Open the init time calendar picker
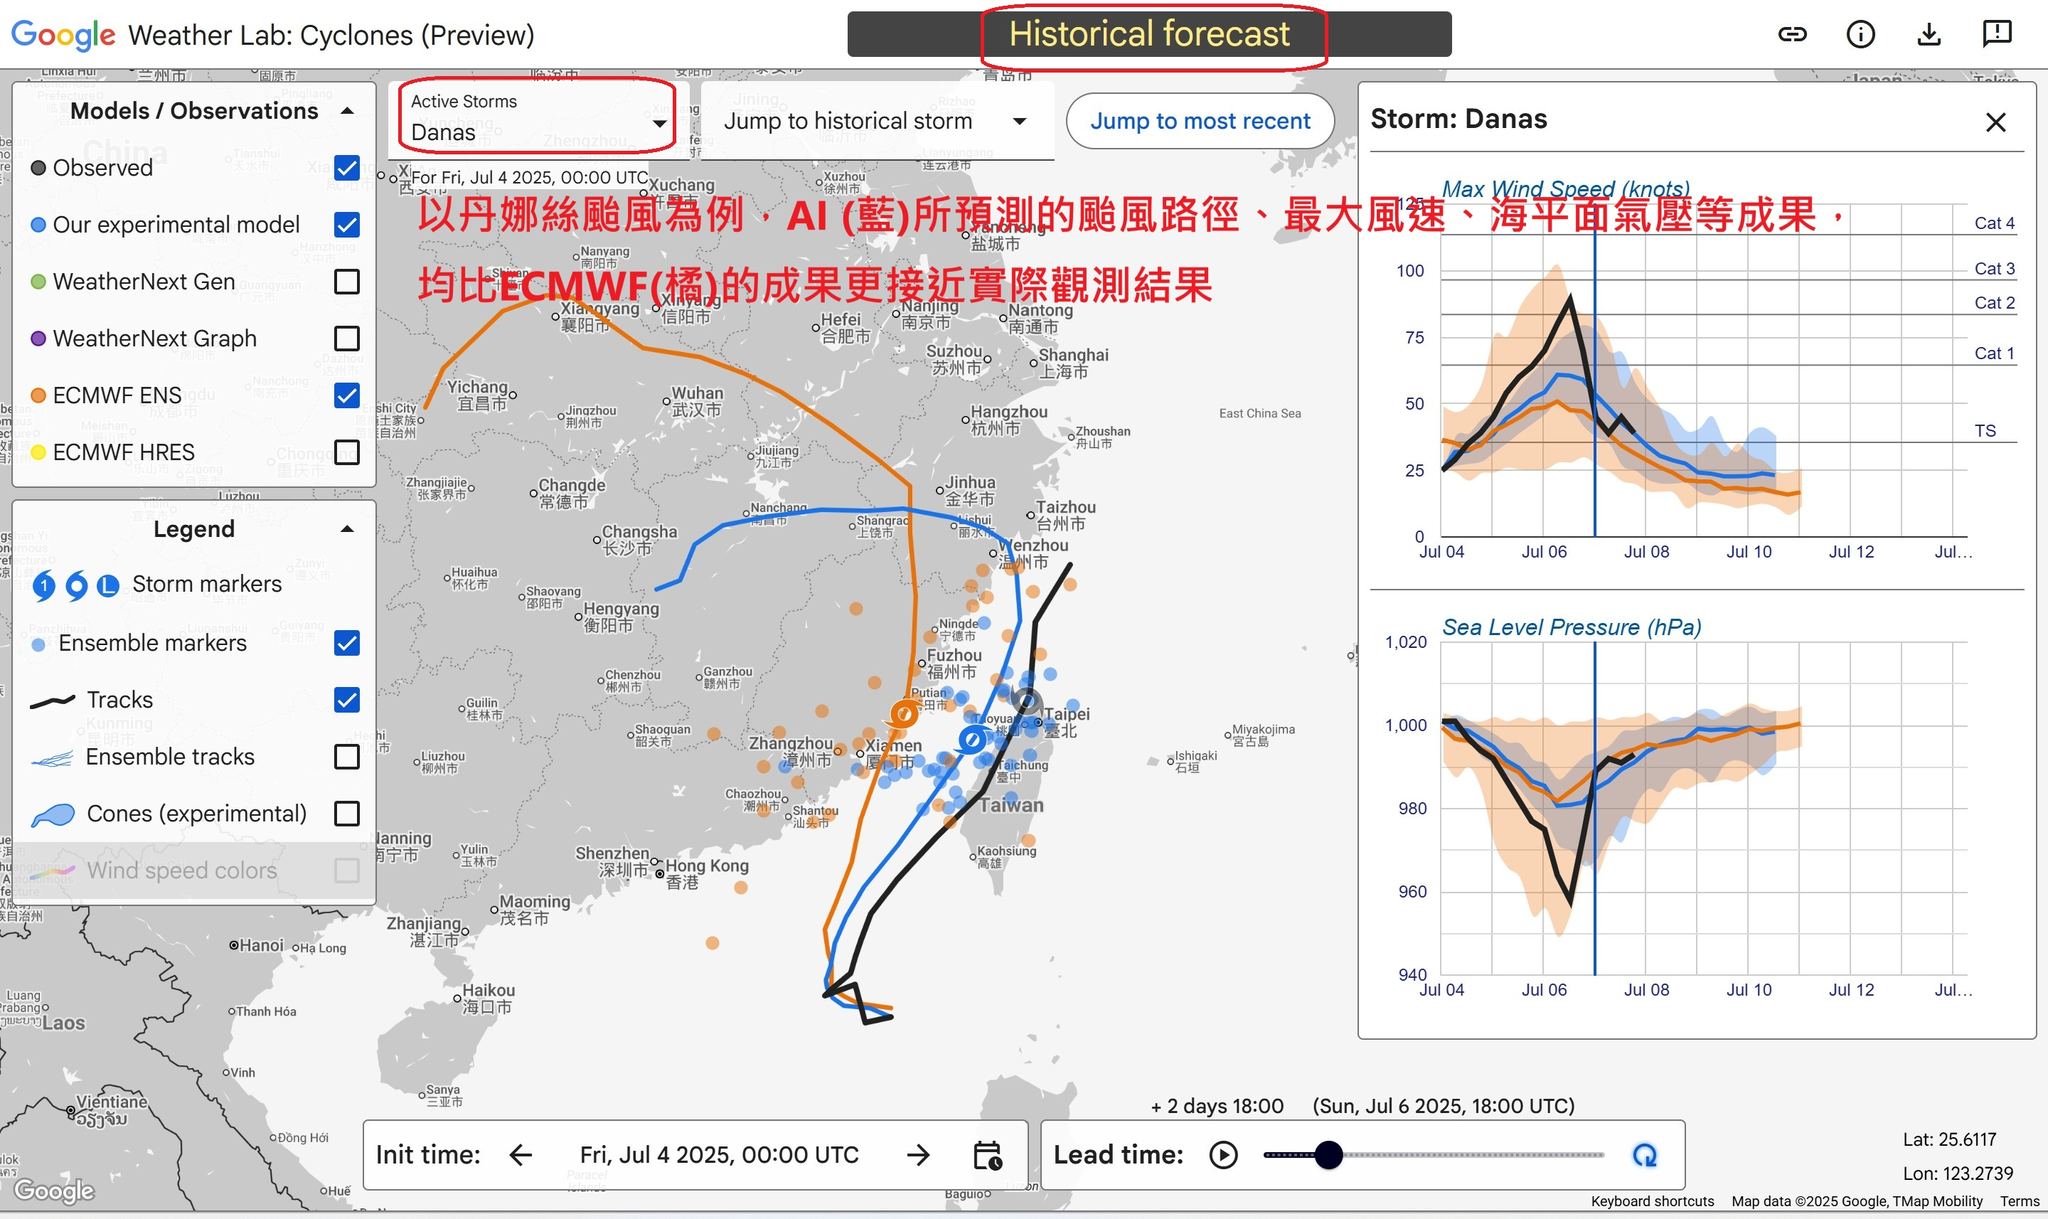This screenshot has width=2048, height=1219. point(987,1155)
